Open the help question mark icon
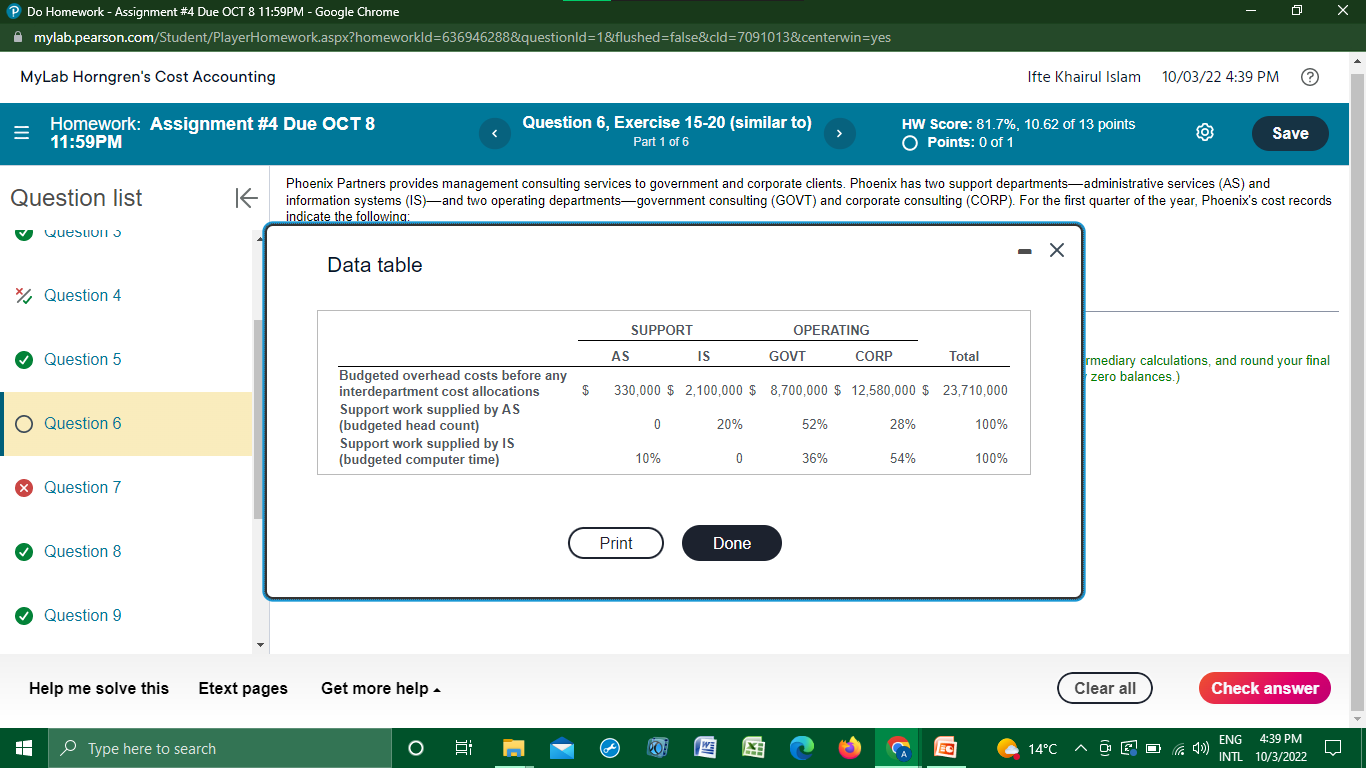The height and width of the screenshot is (768, 1366). pyautogui.click(x=1308, y=77)
